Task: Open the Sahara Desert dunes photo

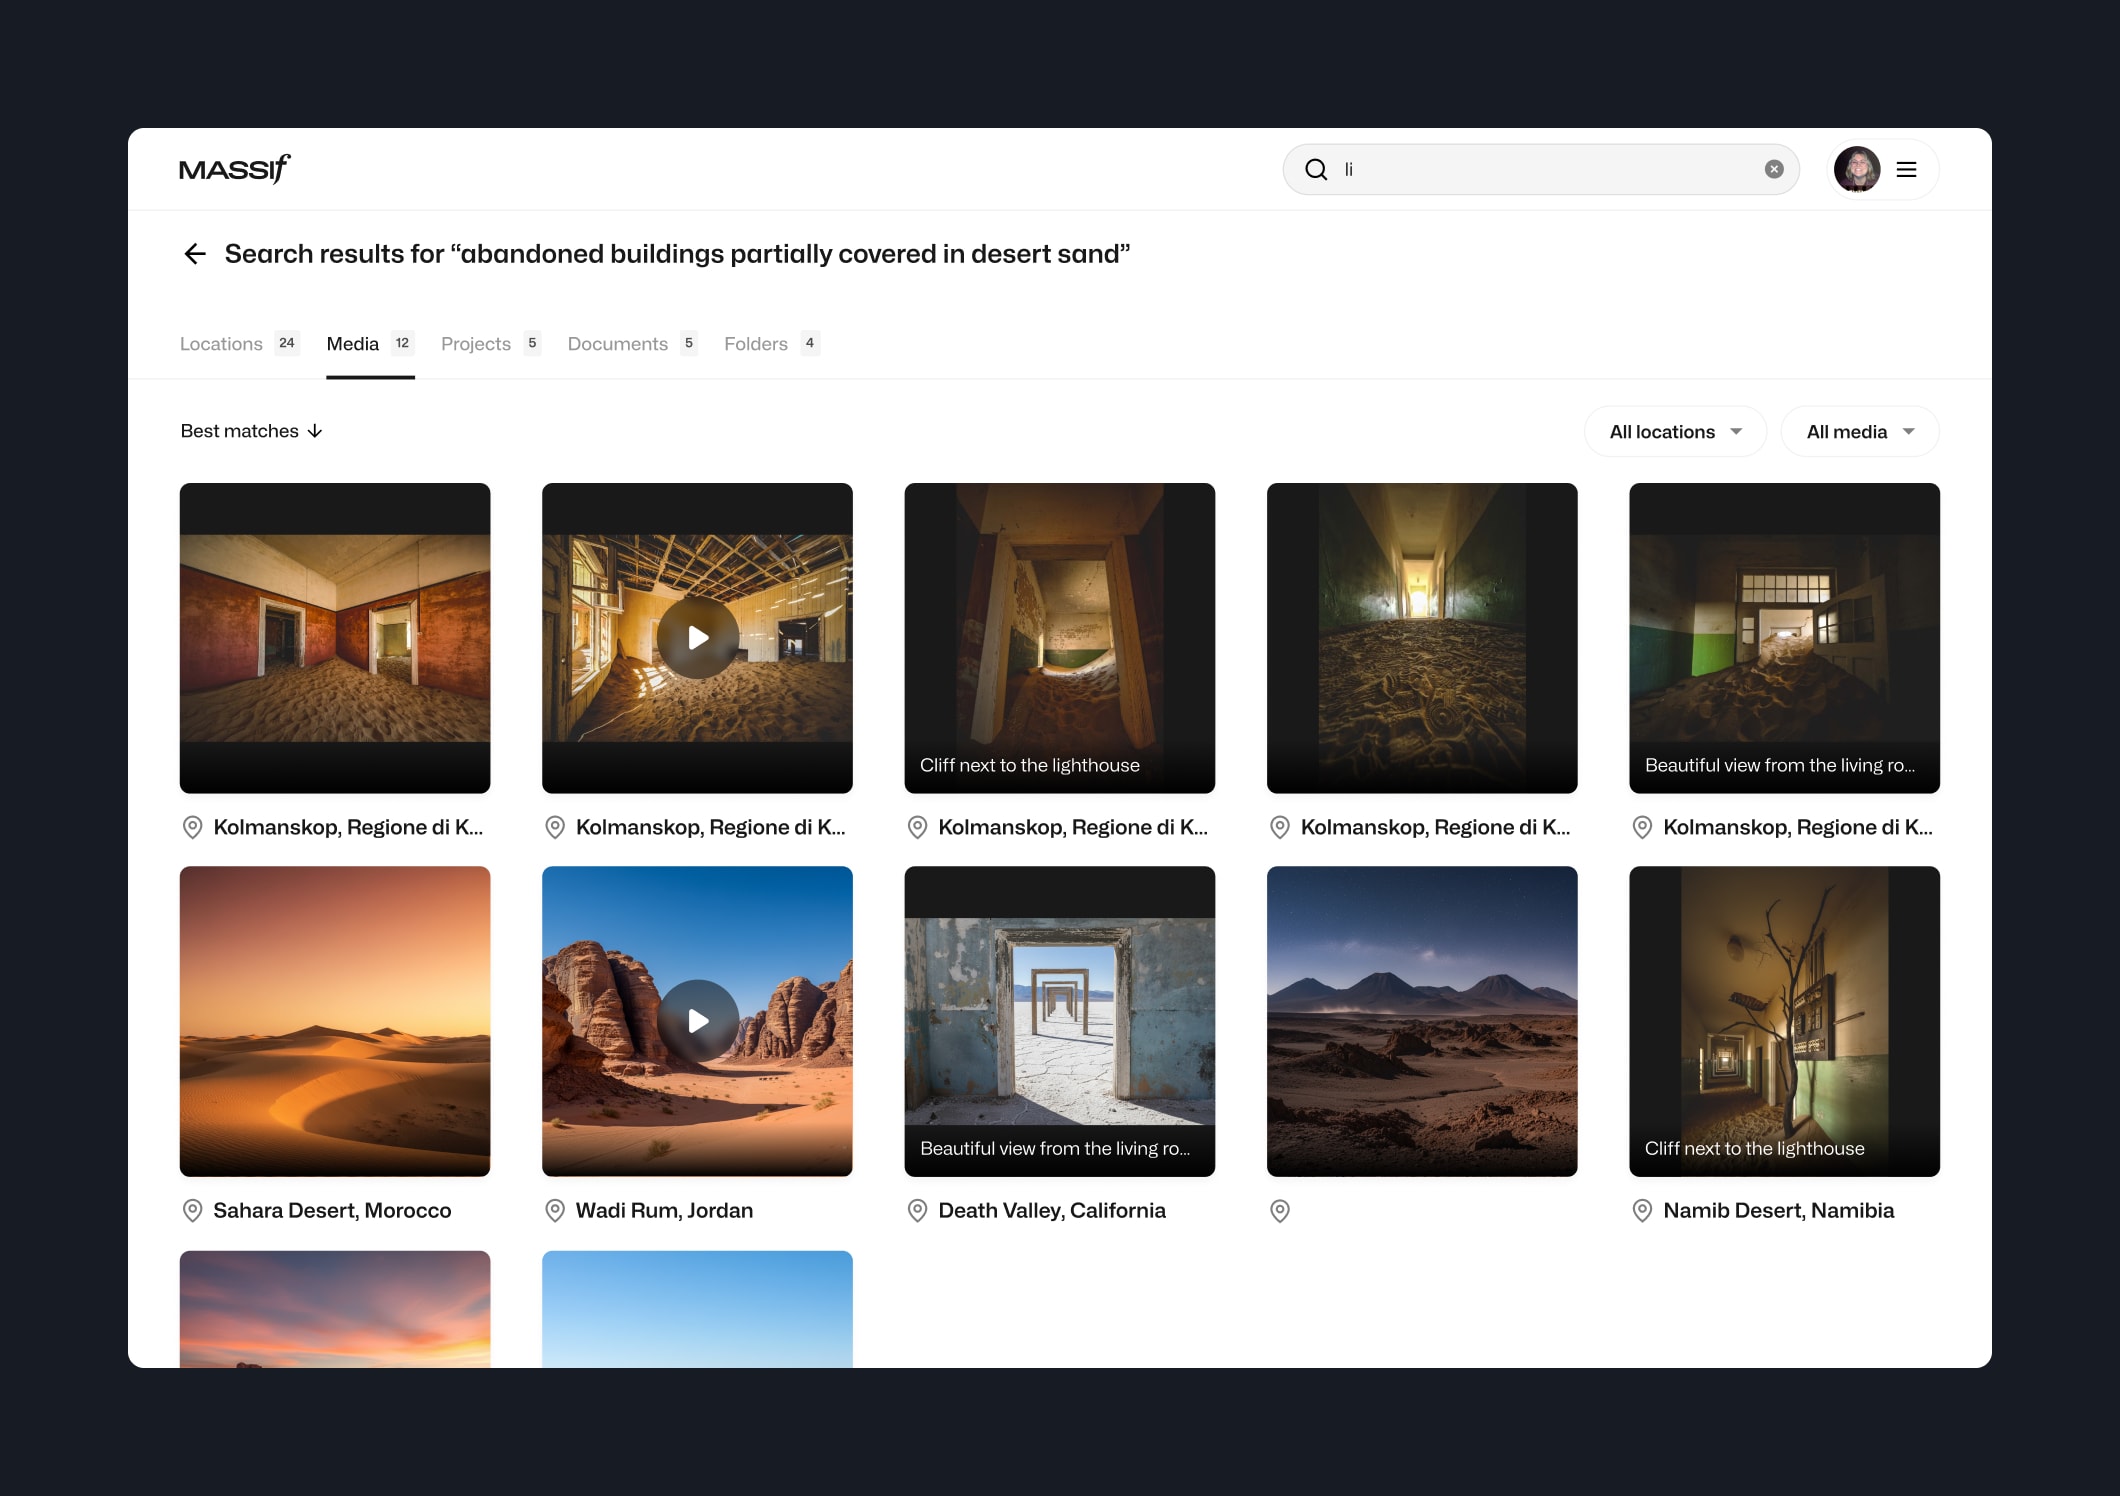Action: pos(335,1021)
